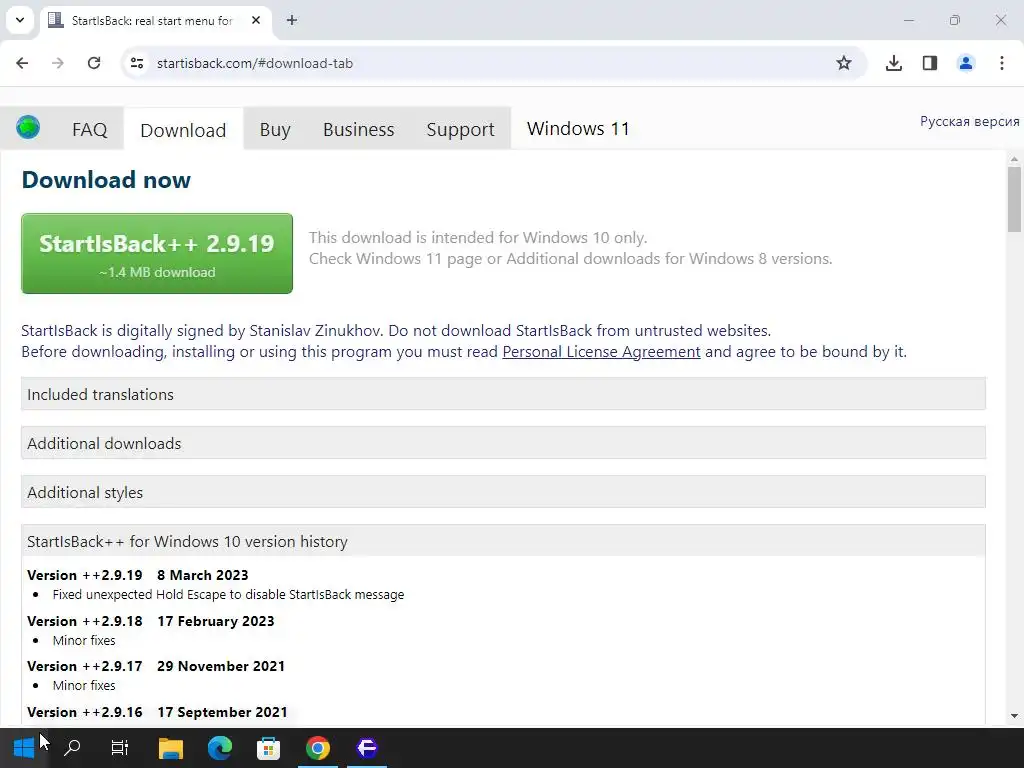Open Microsoft Store from taskbar
The height and width of the screenshot is (768, 1024).
point(268,748)
